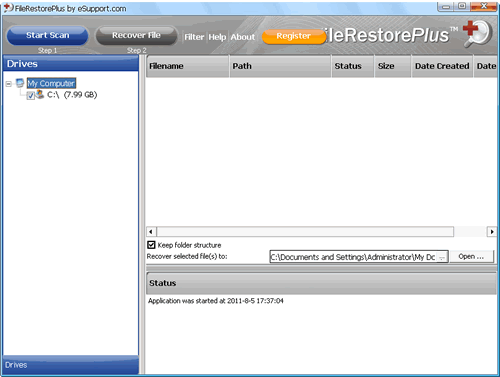The height and width of the screenshot is (377, 500).
Task: Maximize the FileRestorePlus window
Action: pyautogui.click(x=462, y=6)
